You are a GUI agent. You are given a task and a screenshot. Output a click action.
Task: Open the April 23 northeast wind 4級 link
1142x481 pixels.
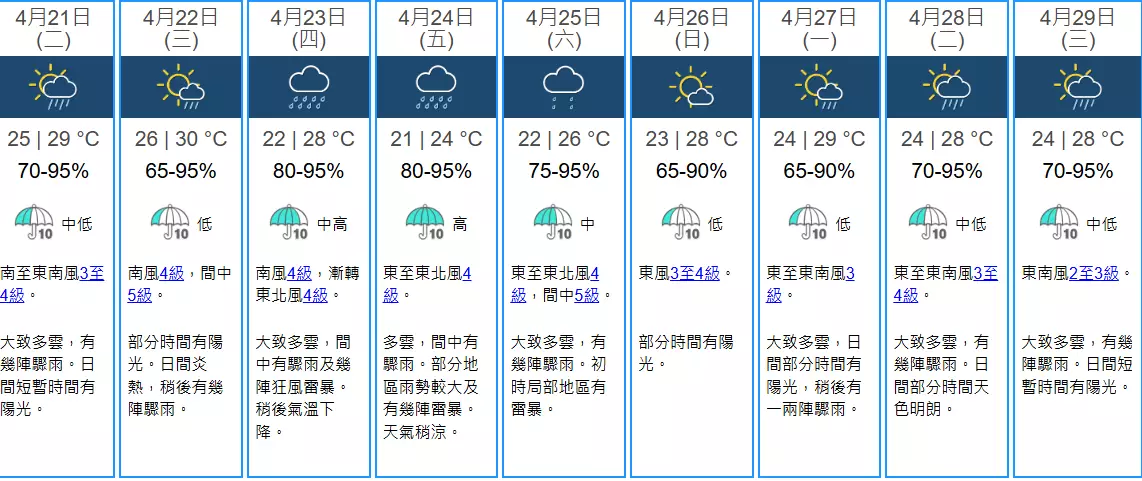[x=316, y=295]
